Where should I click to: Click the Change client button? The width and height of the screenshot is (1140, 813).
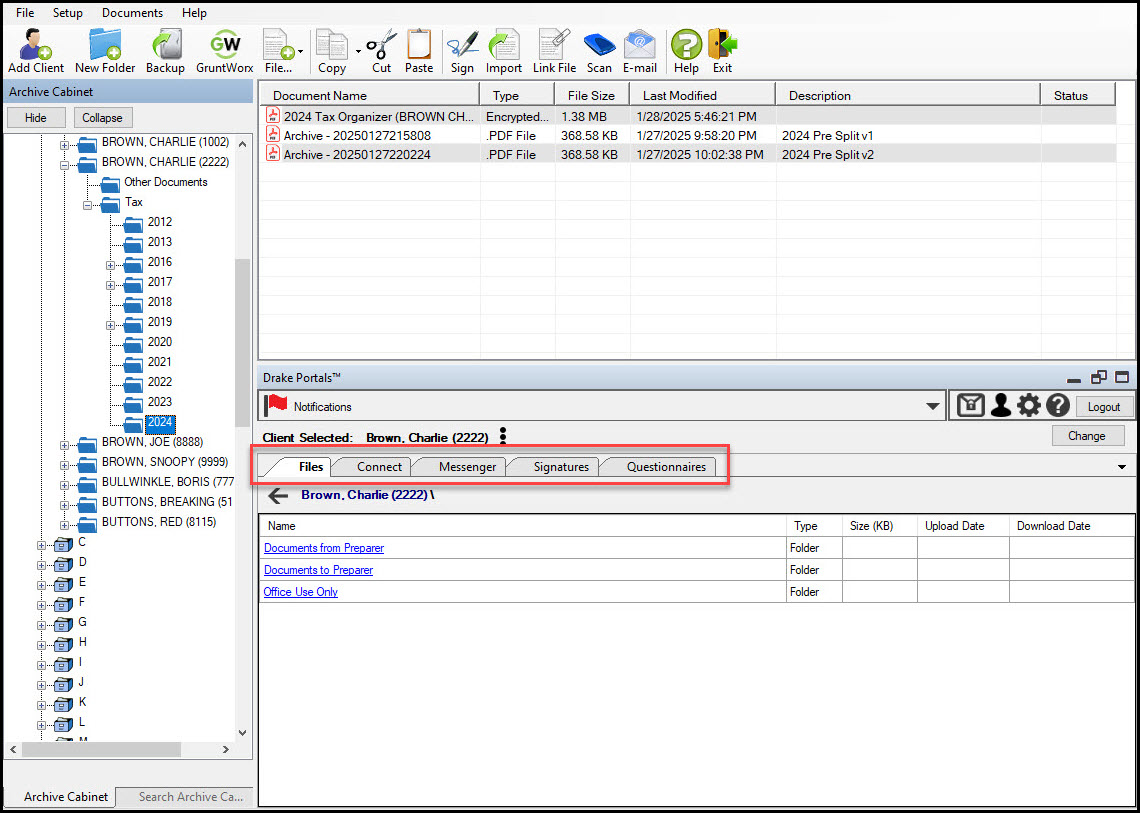(x=1087, y=436)
